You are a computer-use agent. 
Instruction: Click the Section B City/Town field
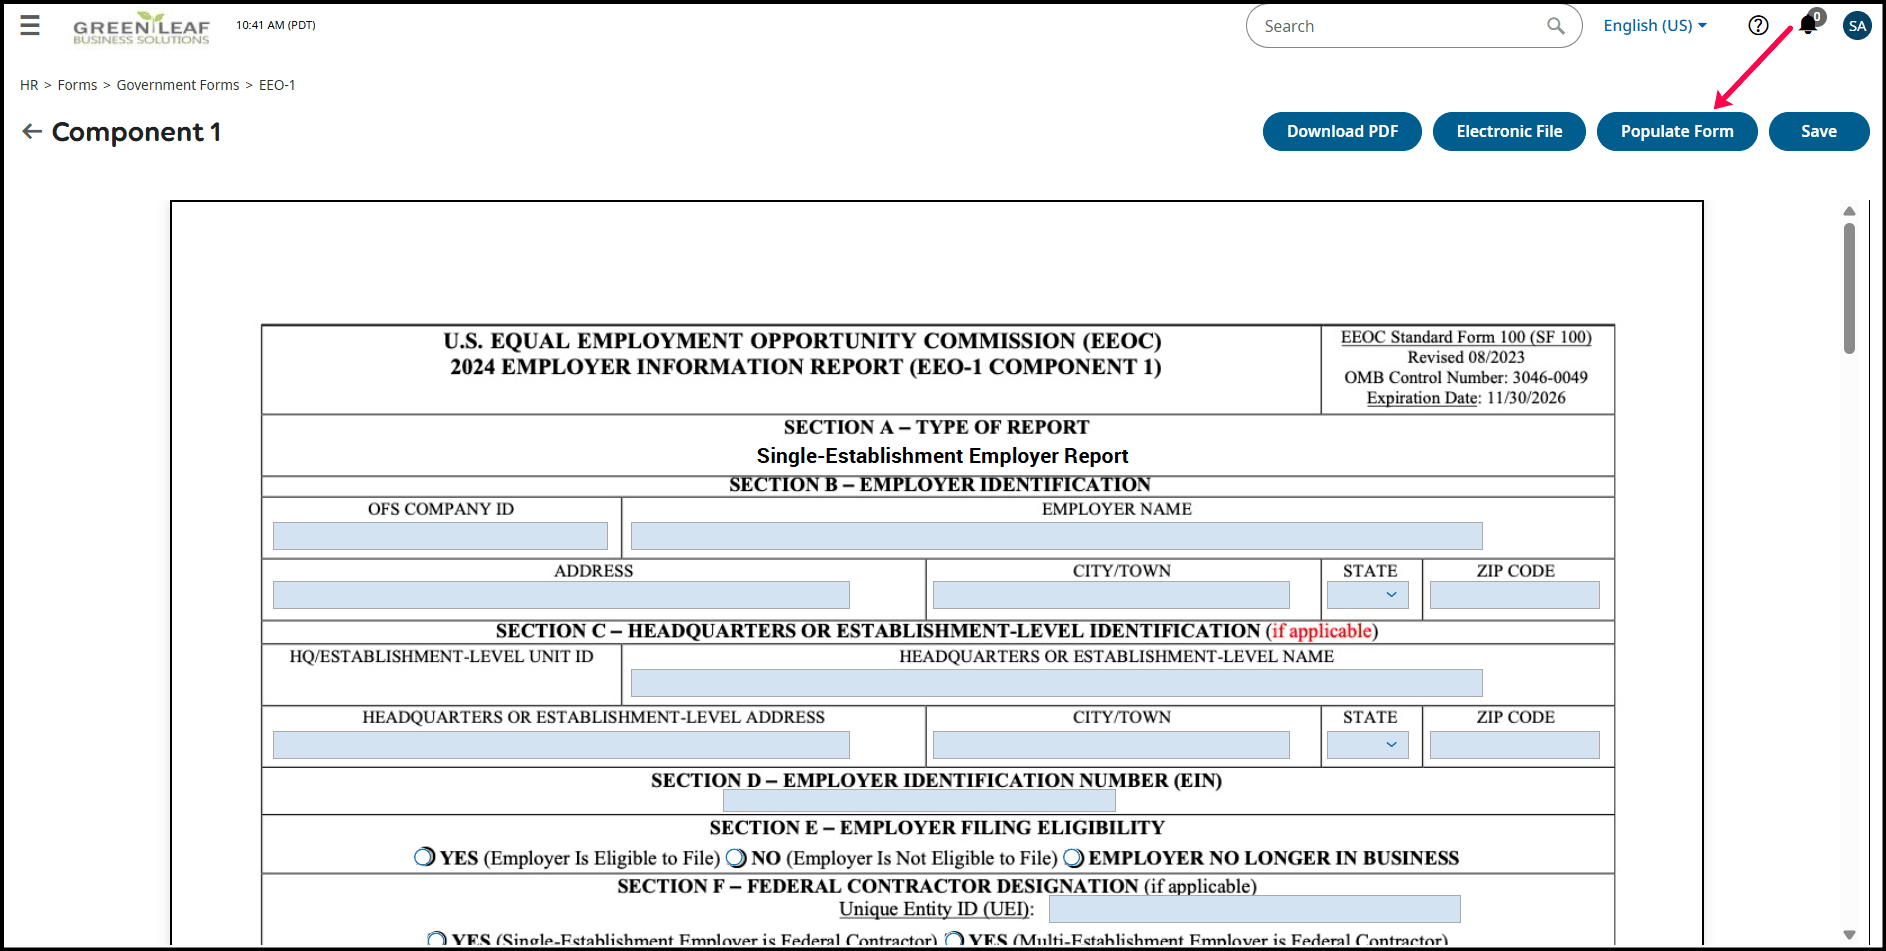(1111, 595)
